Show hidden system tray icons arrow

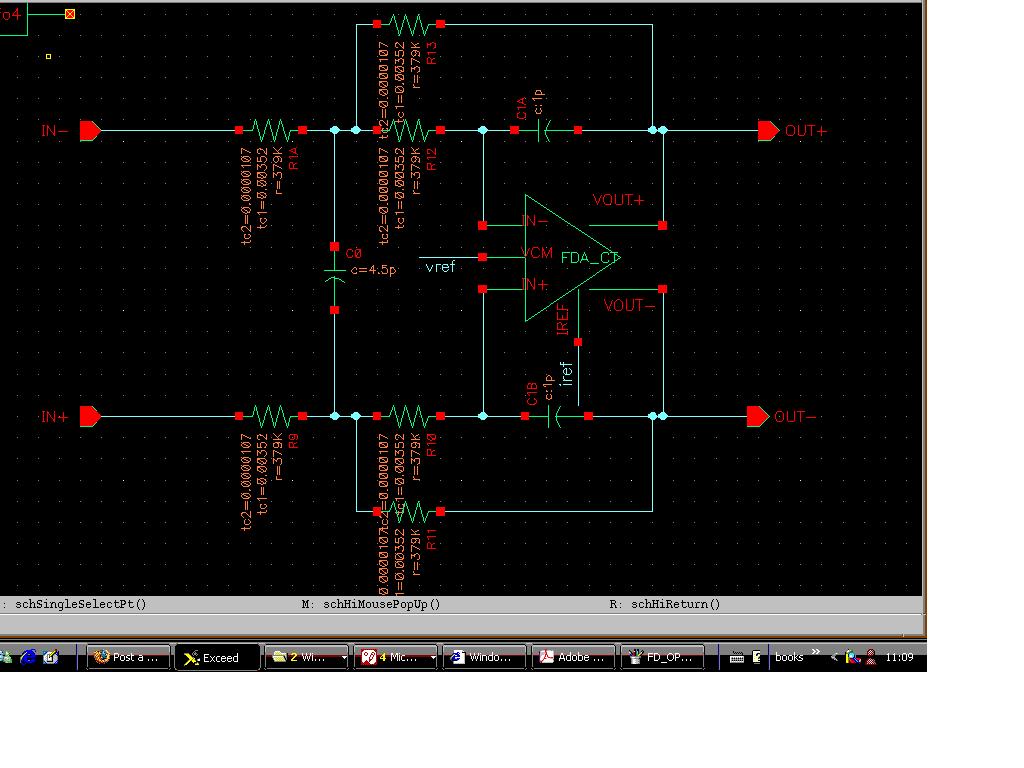(x=834, y=658)
